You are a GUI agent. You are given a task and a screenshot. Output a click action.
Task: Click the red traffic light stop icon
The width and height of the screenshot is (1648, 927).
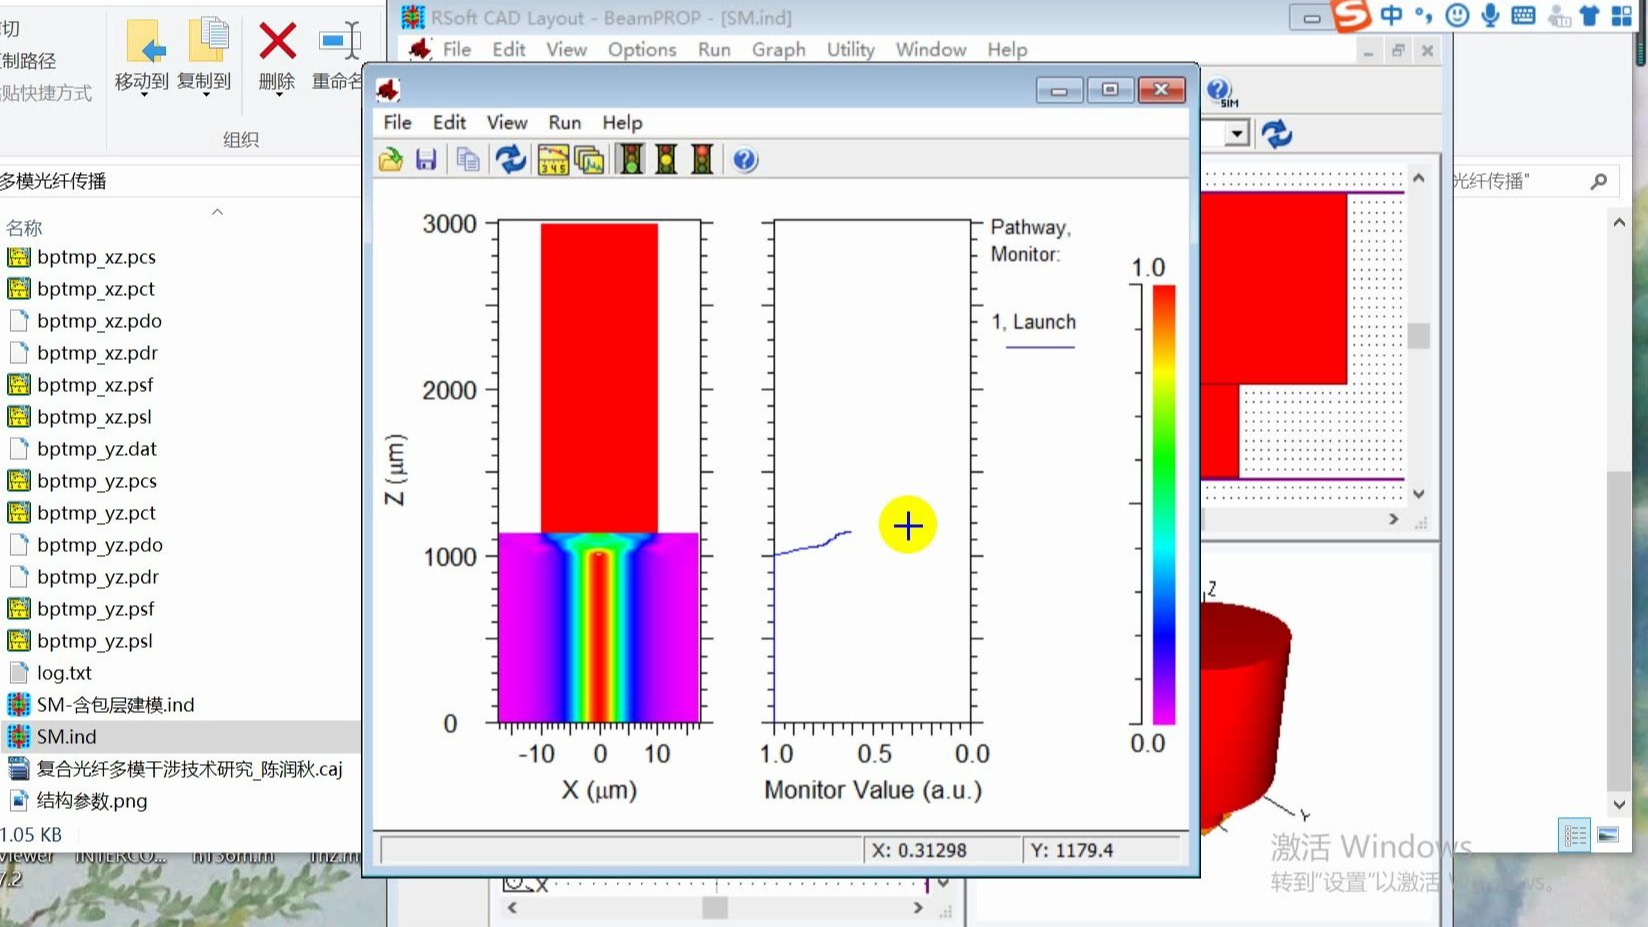(702, 159)
